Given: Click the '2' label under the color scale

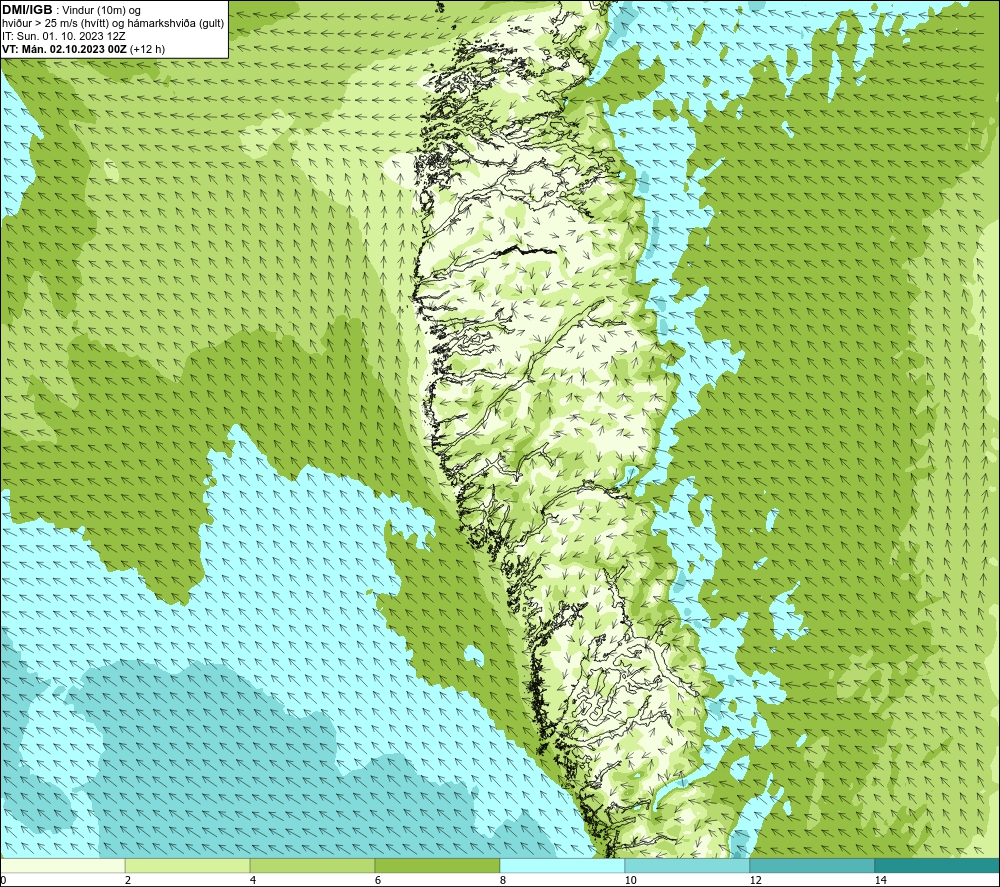Looking at the screenshot, I should tap(128, 880).
